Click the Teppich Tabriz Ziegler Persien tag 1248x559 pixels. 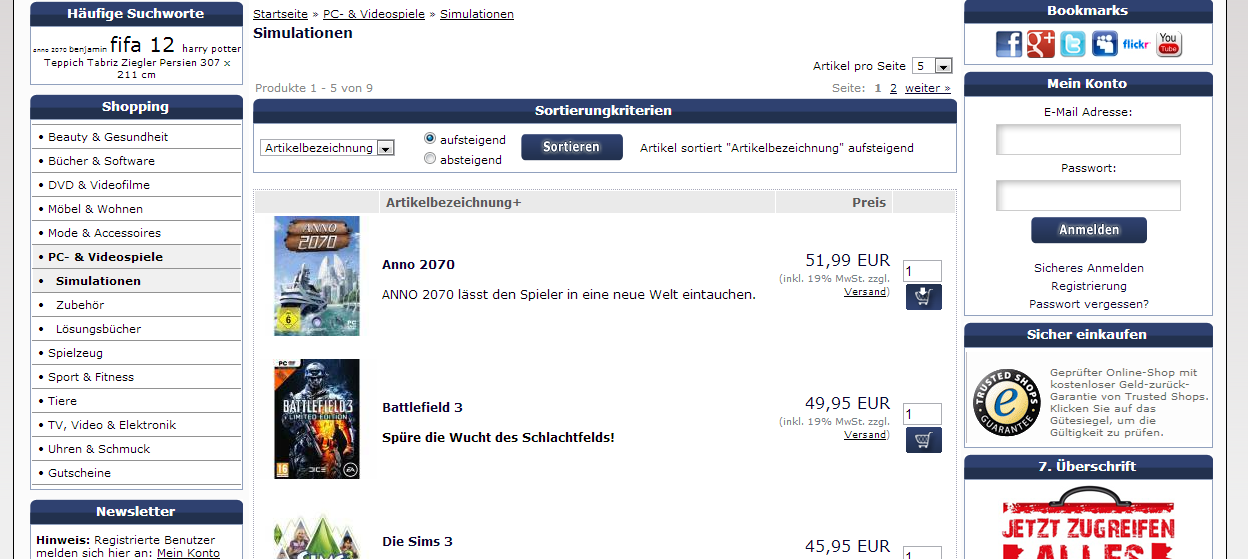click(137, 68)
